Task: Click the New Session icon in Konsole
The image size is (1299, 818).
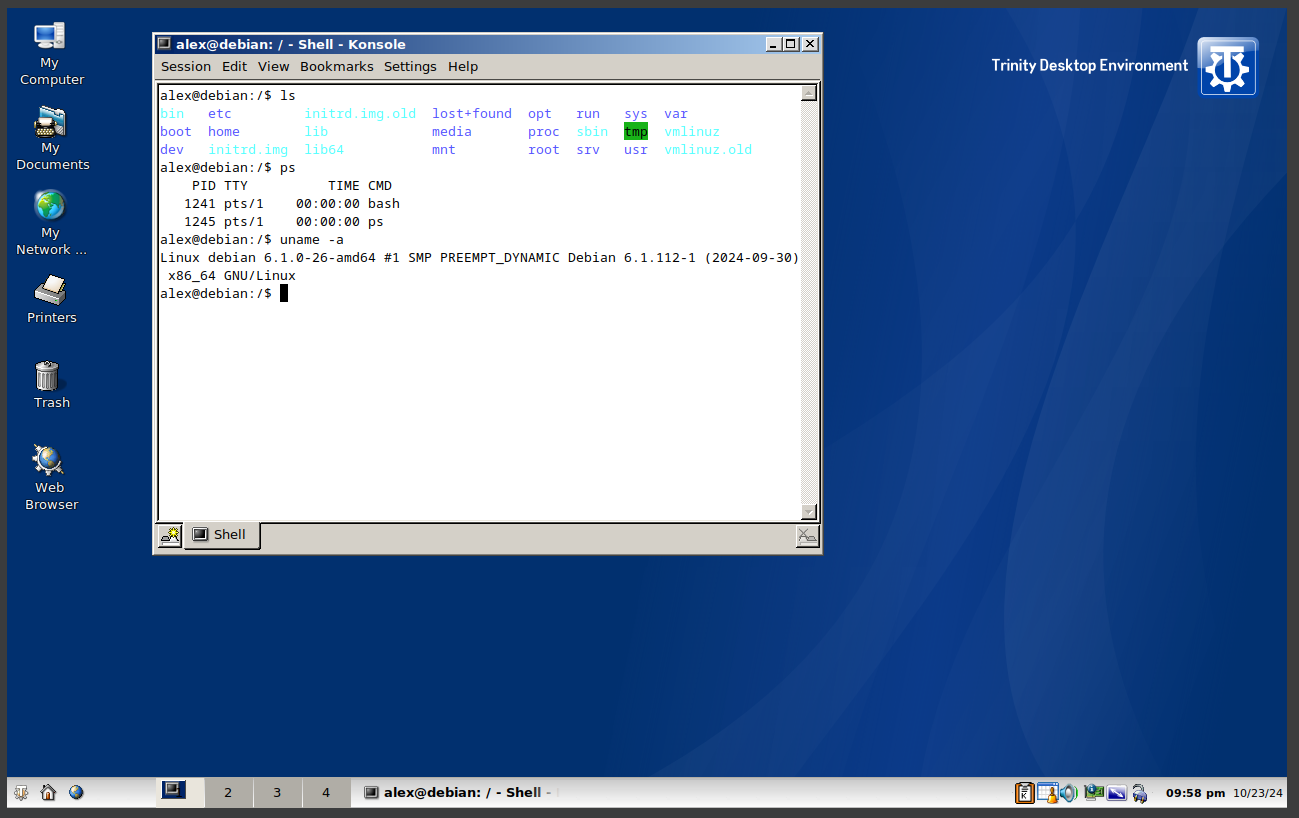Action: (x=170, y=536)
